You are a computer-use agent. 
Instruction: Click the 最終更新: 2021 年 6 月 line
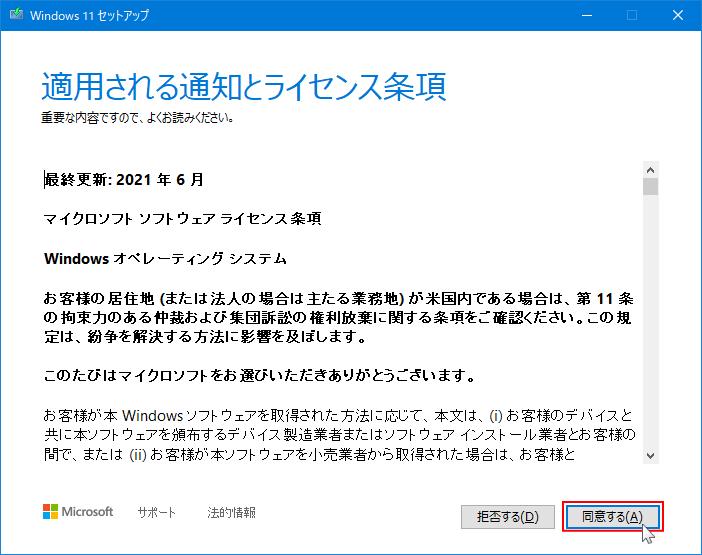(124, 179)
